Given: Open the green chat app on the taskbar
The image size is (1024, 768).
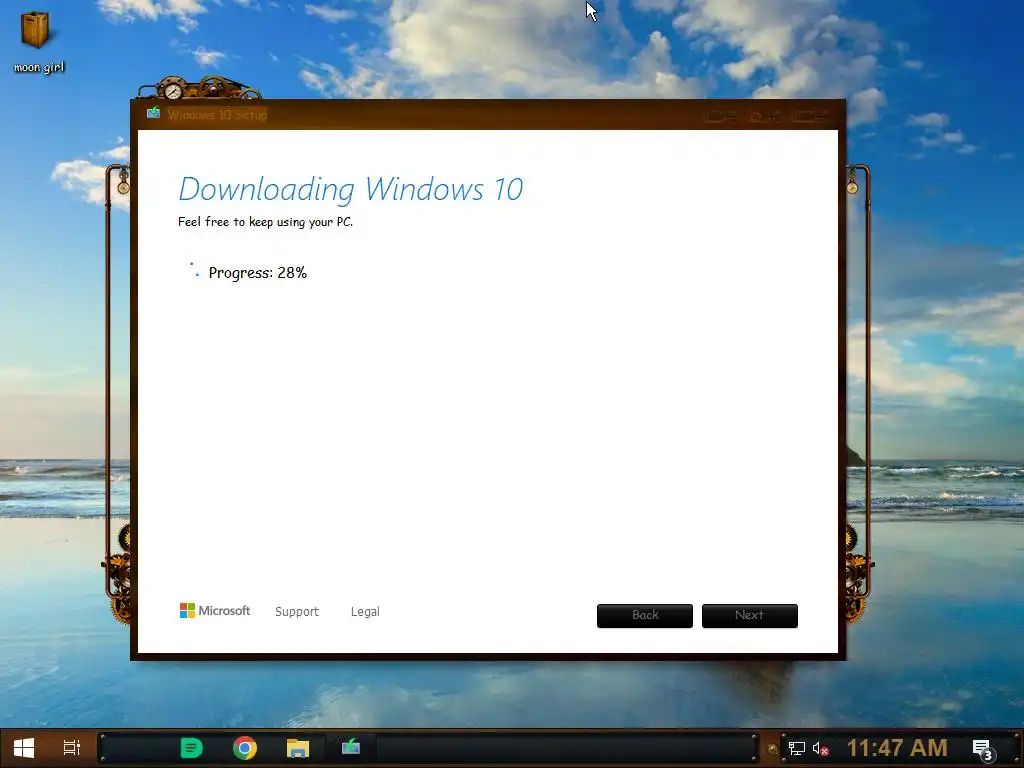Looking at the screenshot, I should coord(191,748).
